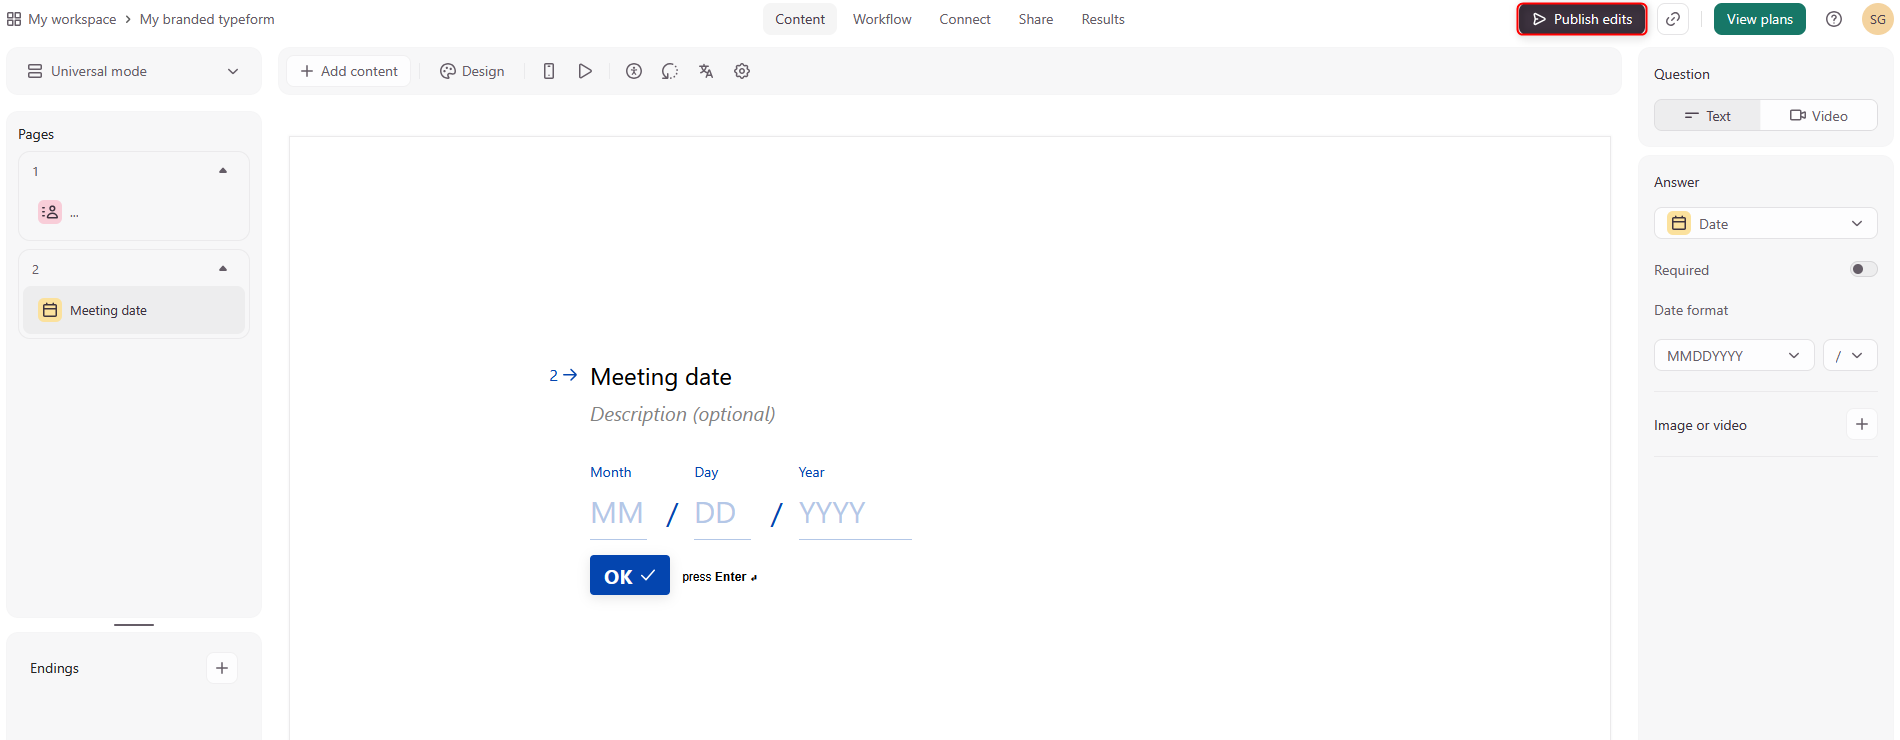Screen dimensions: 1900x740
Task: Expand the Universal mode dropdown
Action: pos(134,71)
